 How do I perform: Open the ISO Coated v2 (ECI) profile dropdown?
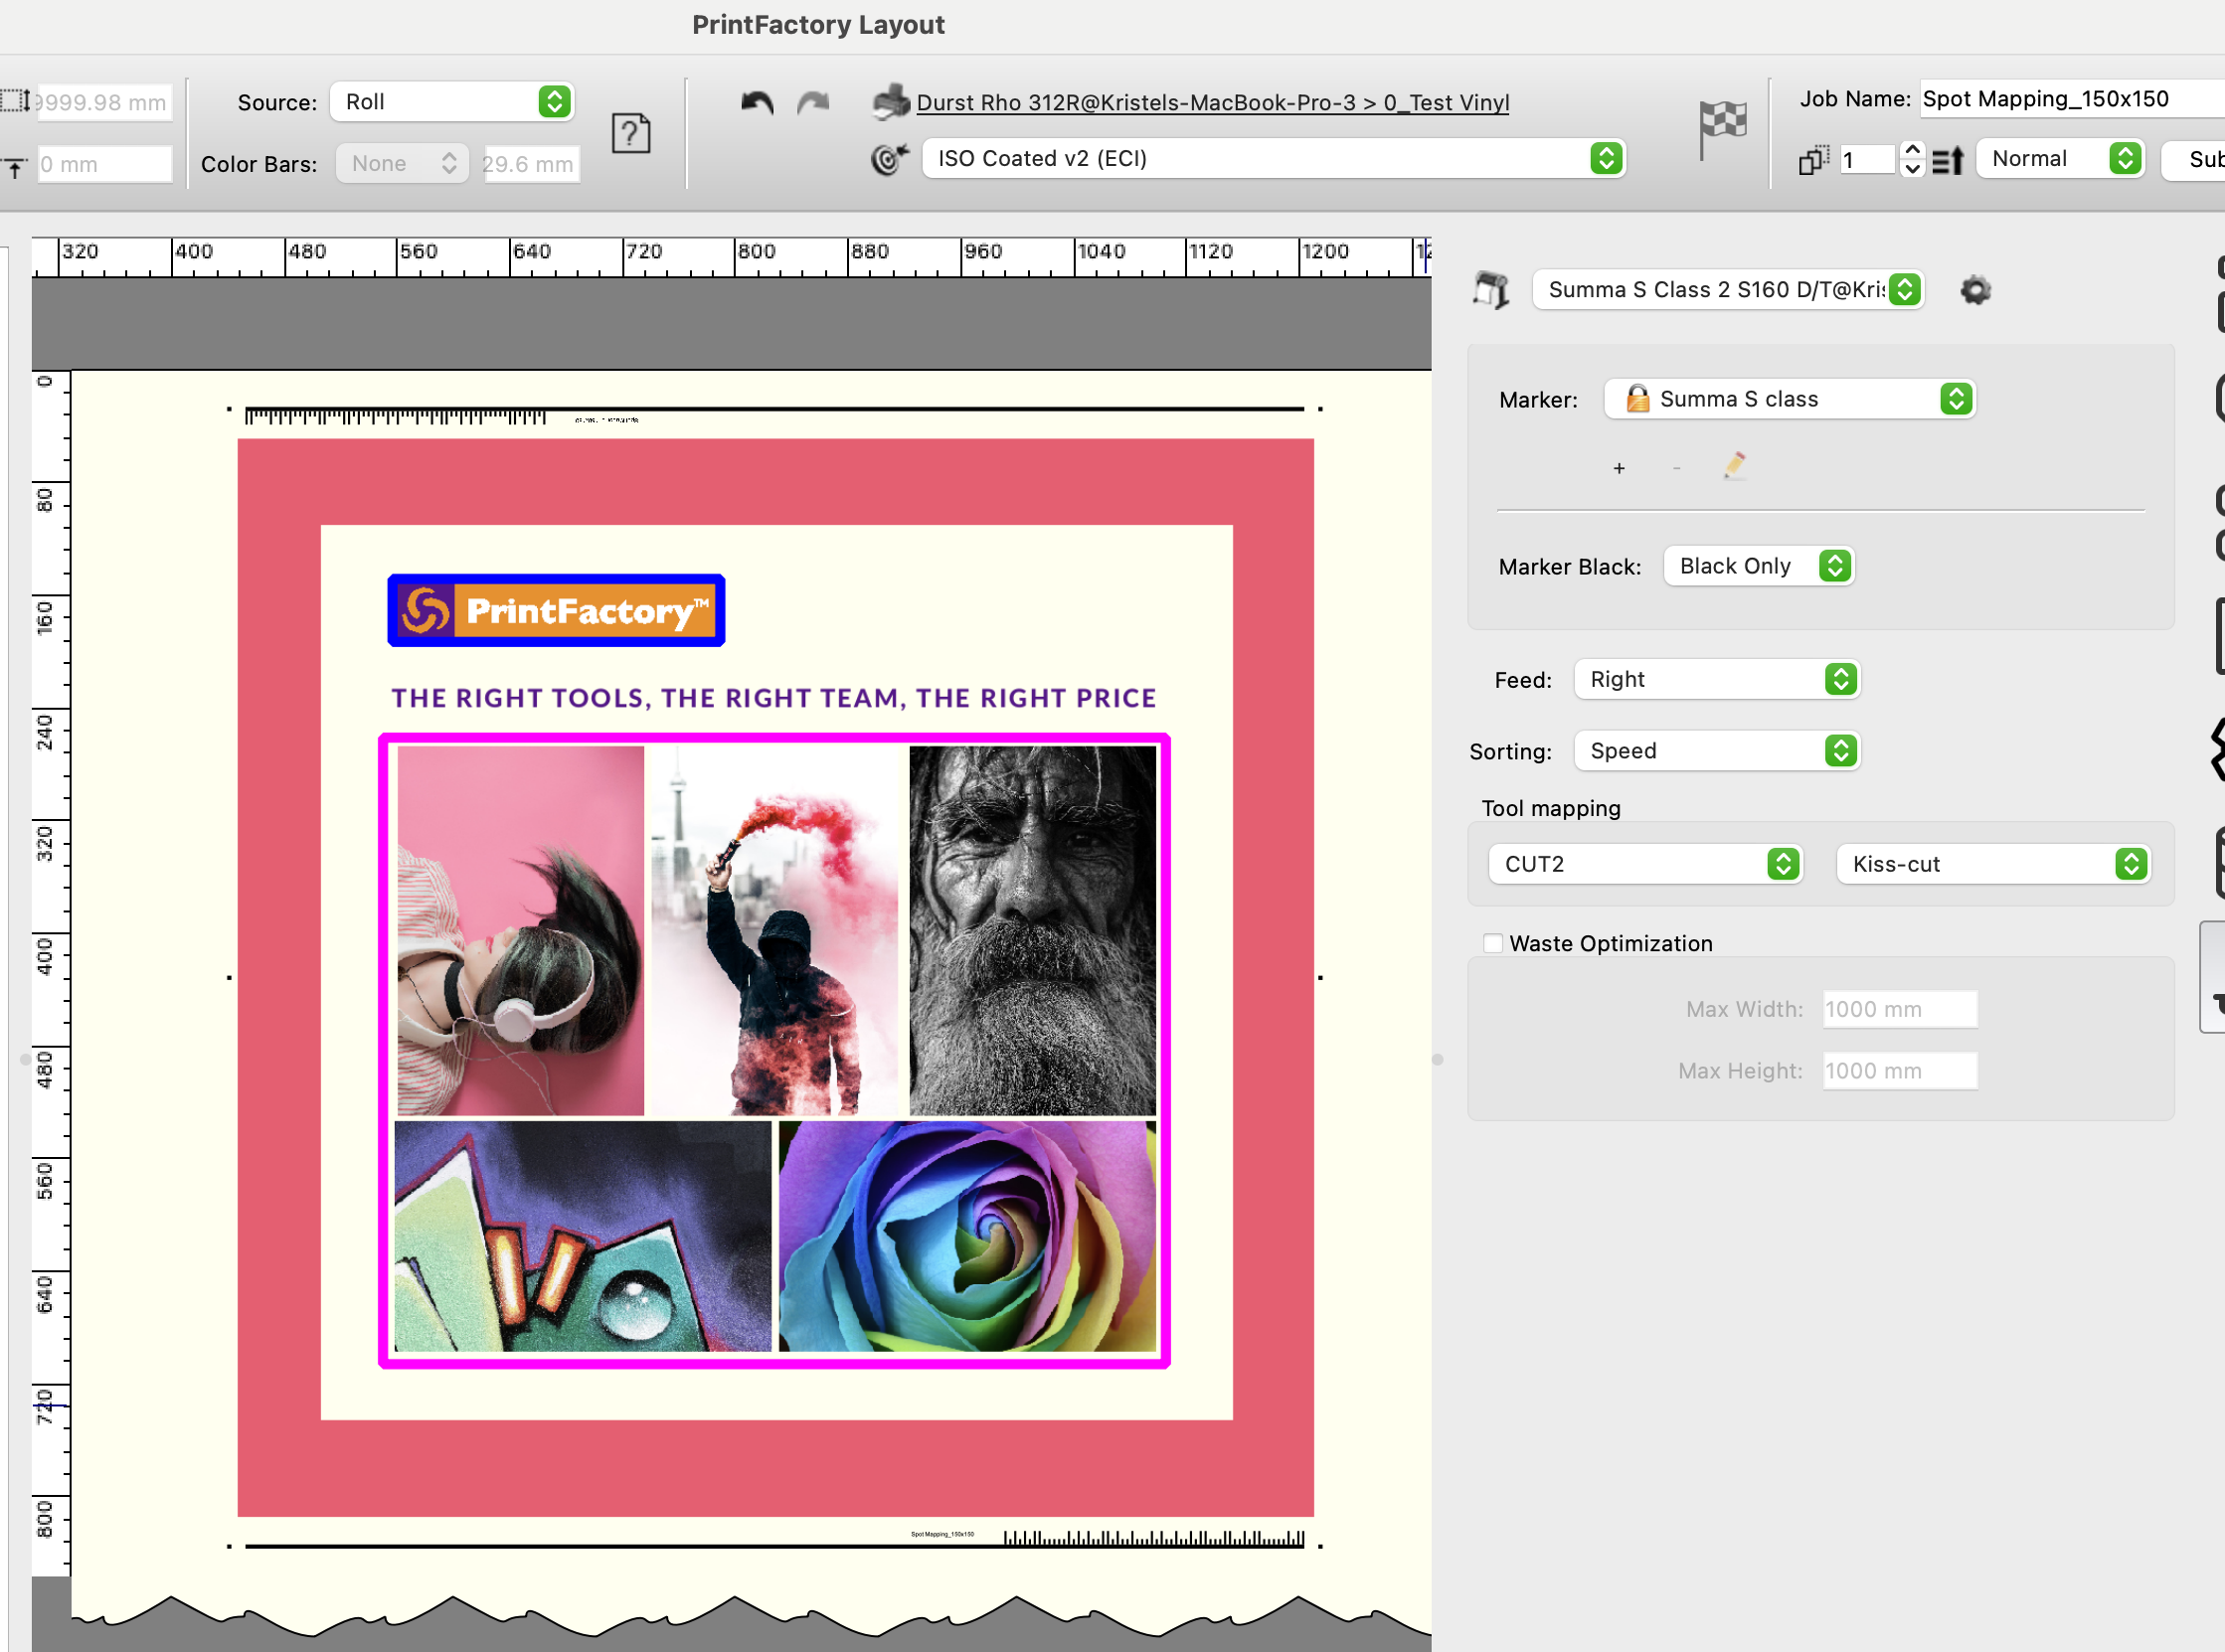tap(1273, 158)
